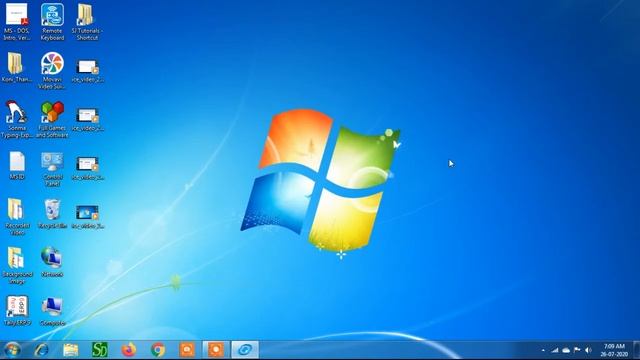Open Windows Explorer from the taskbar
Viewport: 640px width, 360px height.
tap(71, 350)
